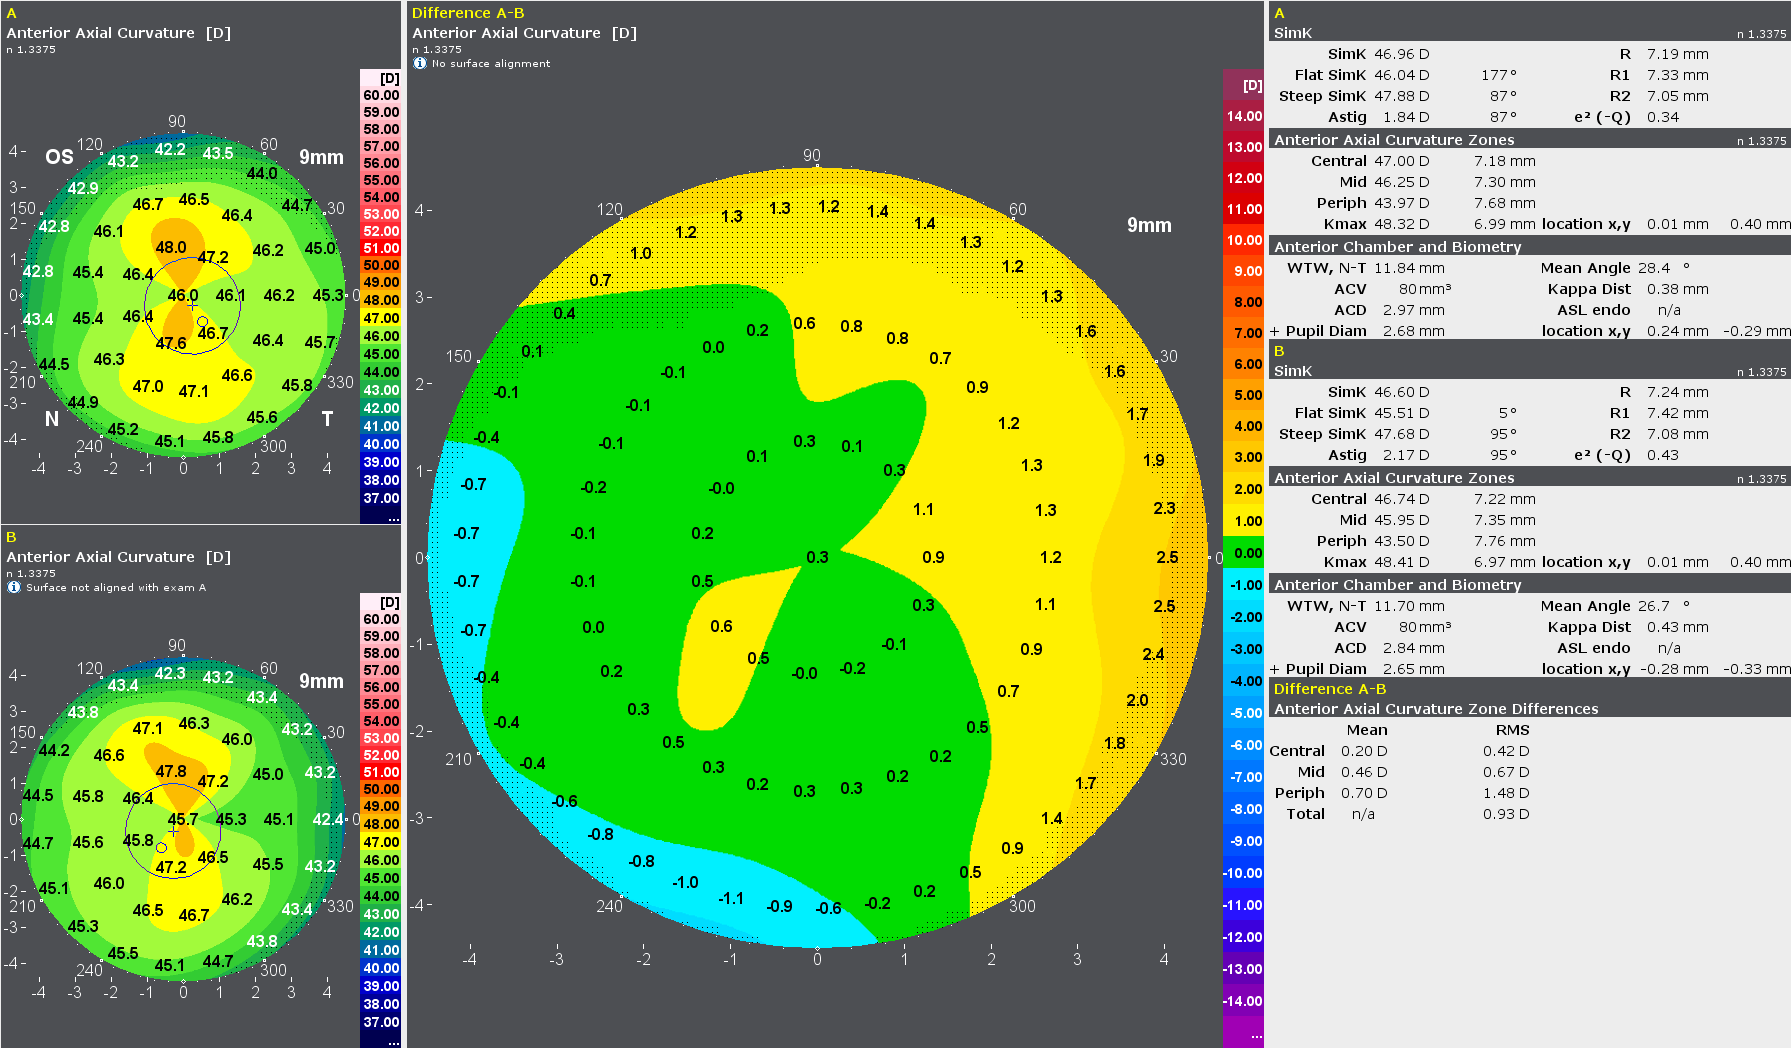Click the 47.8 value on curvature map B
The height and width of the screenshot is (1048, 1791).
click(170, 771)
